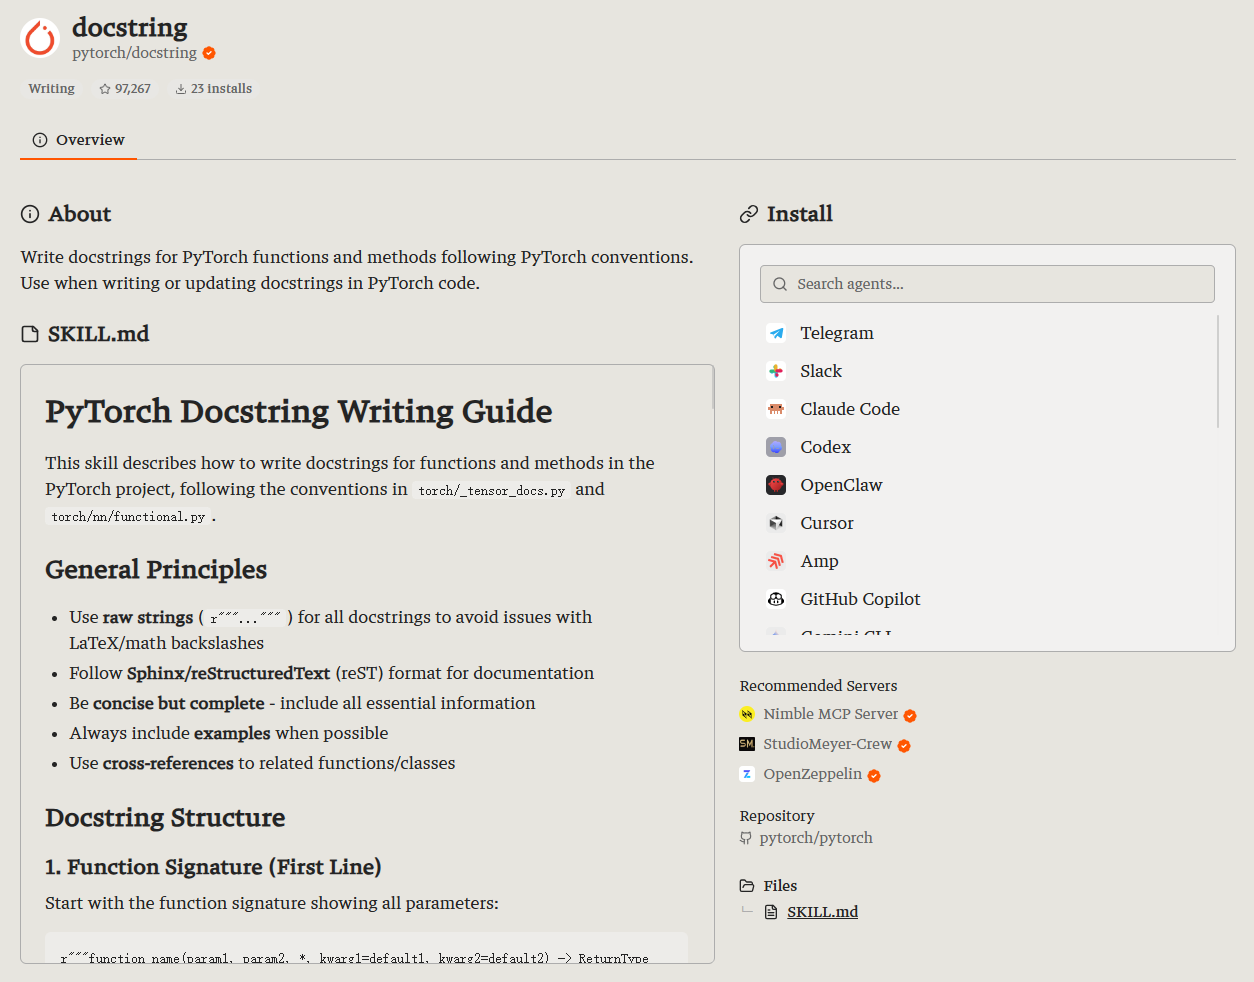Click the Amp icon
Screen dimensions: 1254x982
tap(776, 561)
